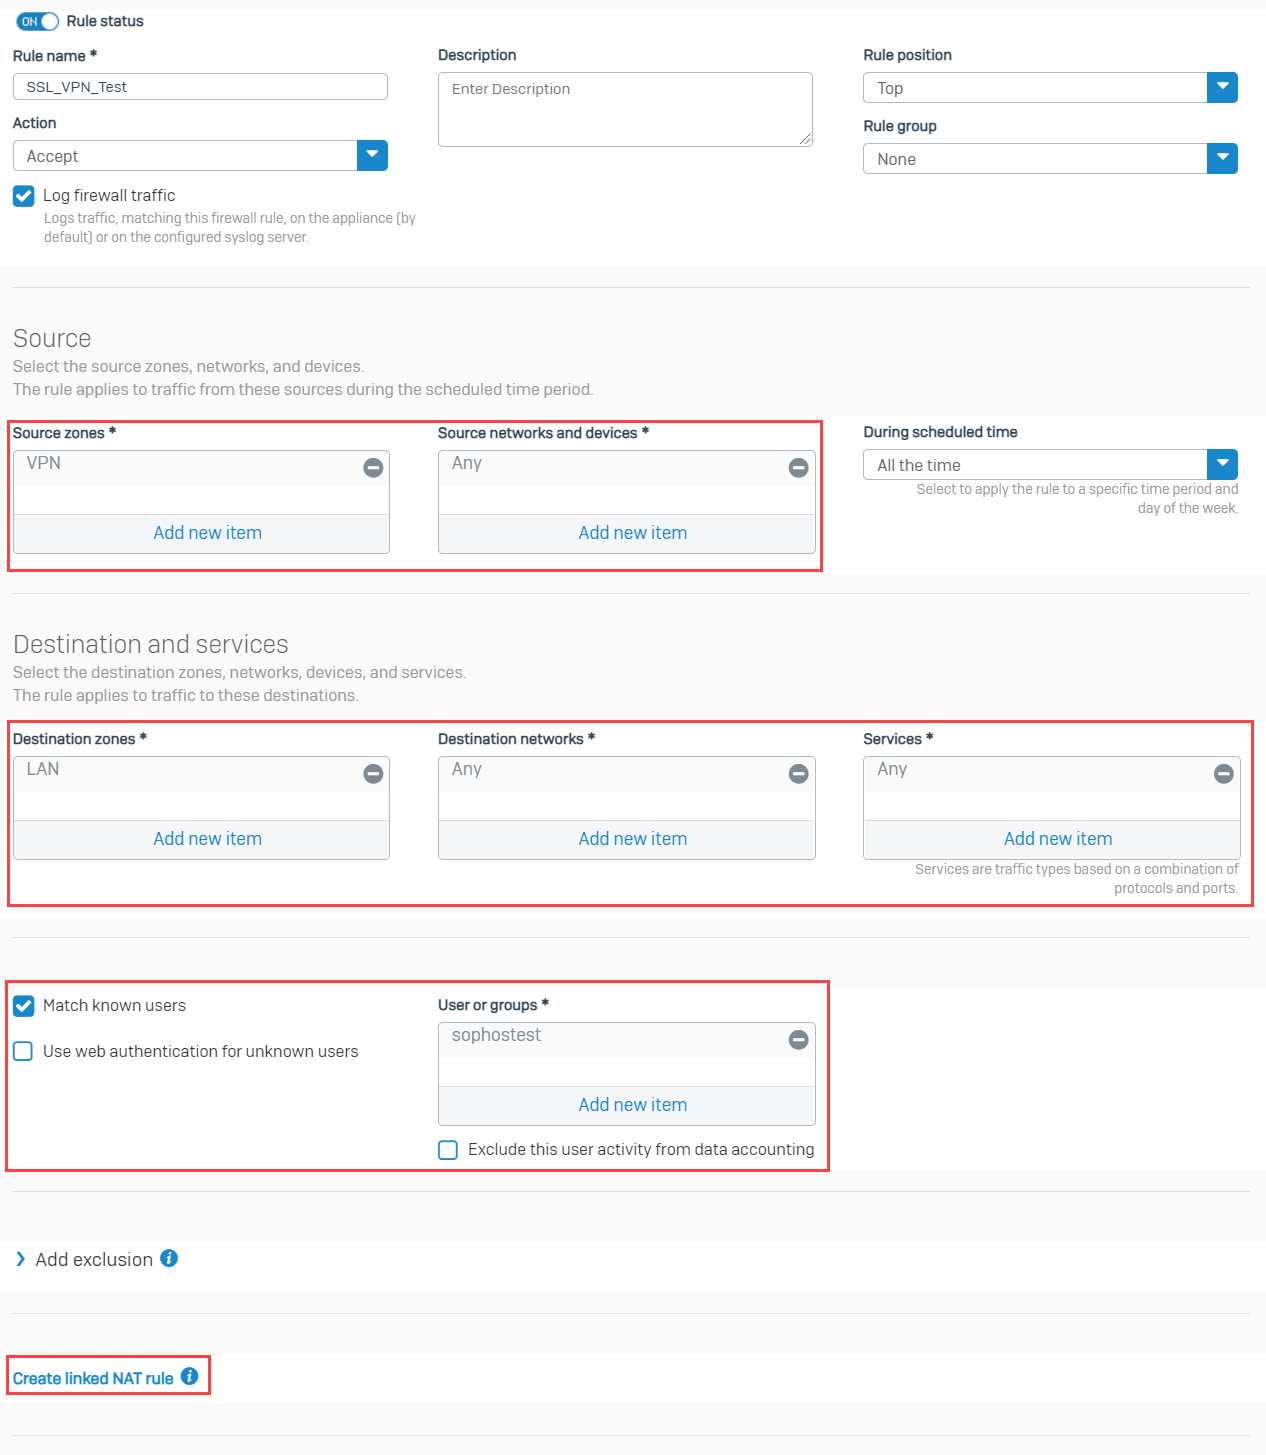This screenshot has height=1455, width=1266.
Task: Remove Any from Destination networks
Action: [x=798, y=772]
